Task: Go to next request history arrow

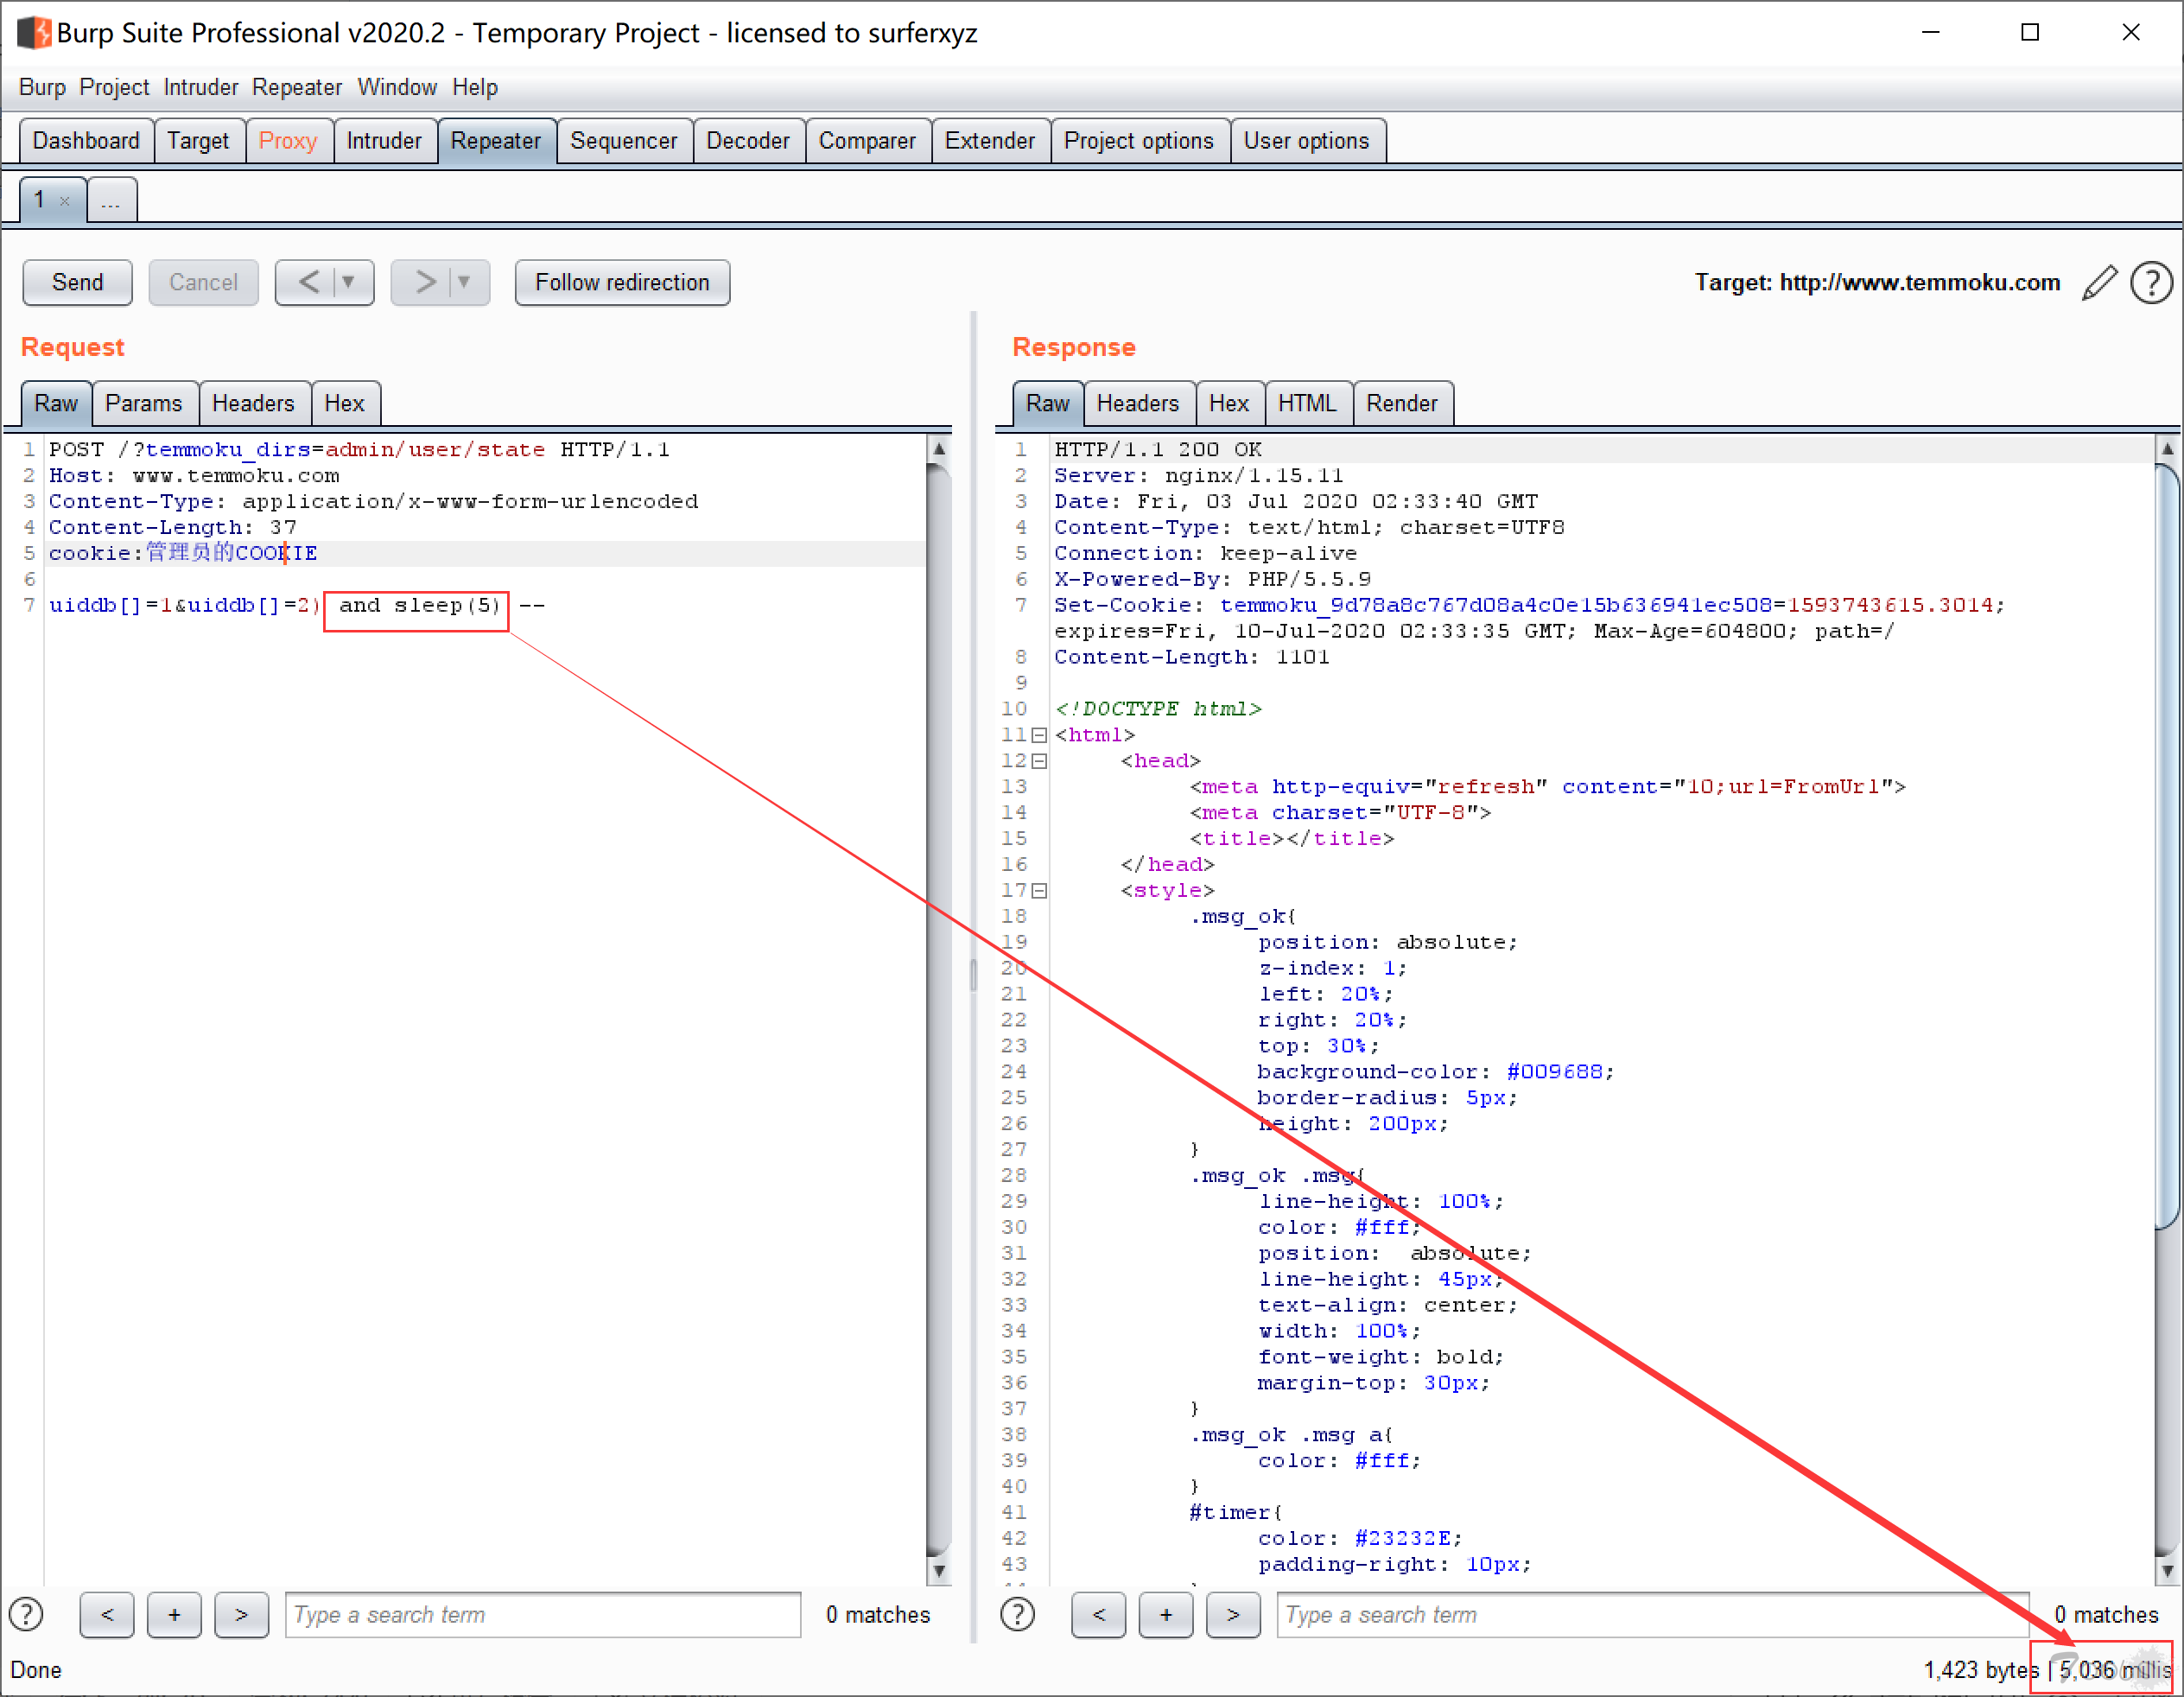Action: click(x=425, y=283)
